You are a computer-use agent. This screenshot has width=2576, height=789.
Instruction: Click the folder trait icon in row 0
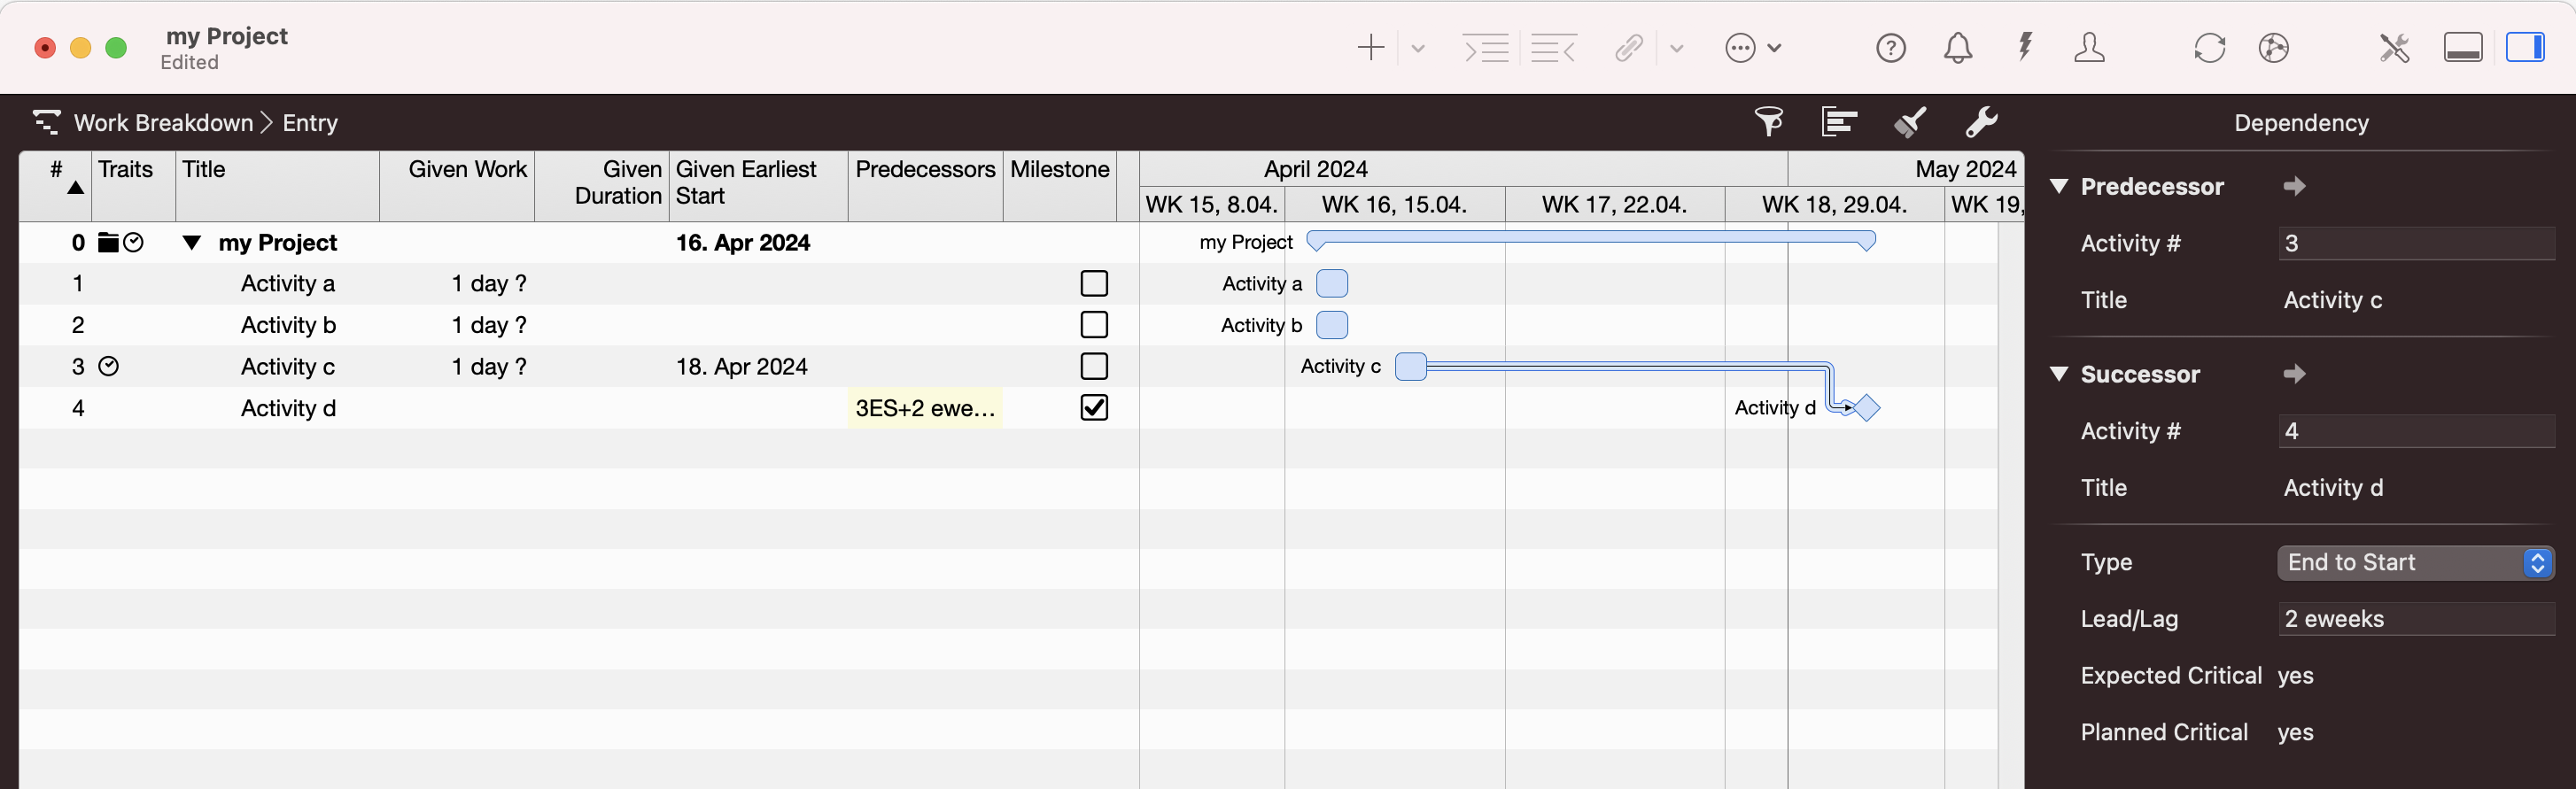(108, 242)
